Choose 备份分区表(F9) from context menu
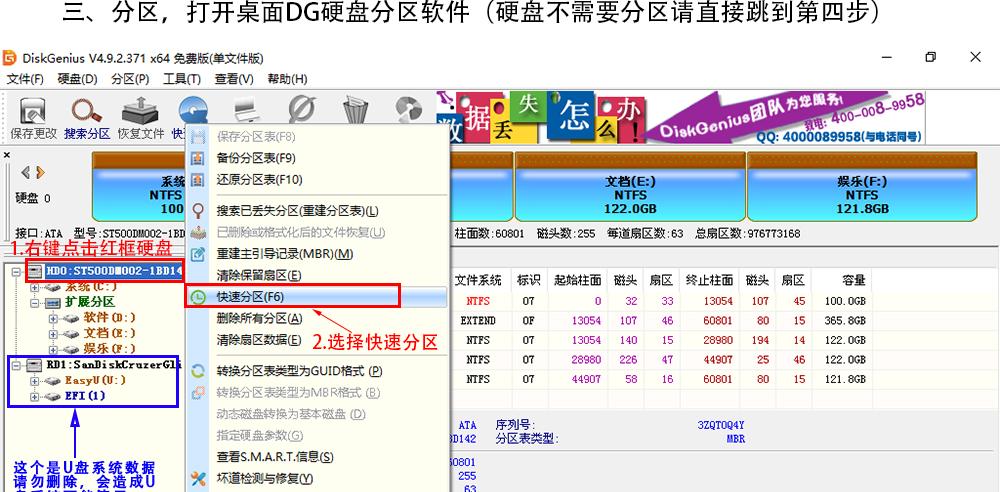Viewport: 1000px width, 492px height. click(317, 158)
